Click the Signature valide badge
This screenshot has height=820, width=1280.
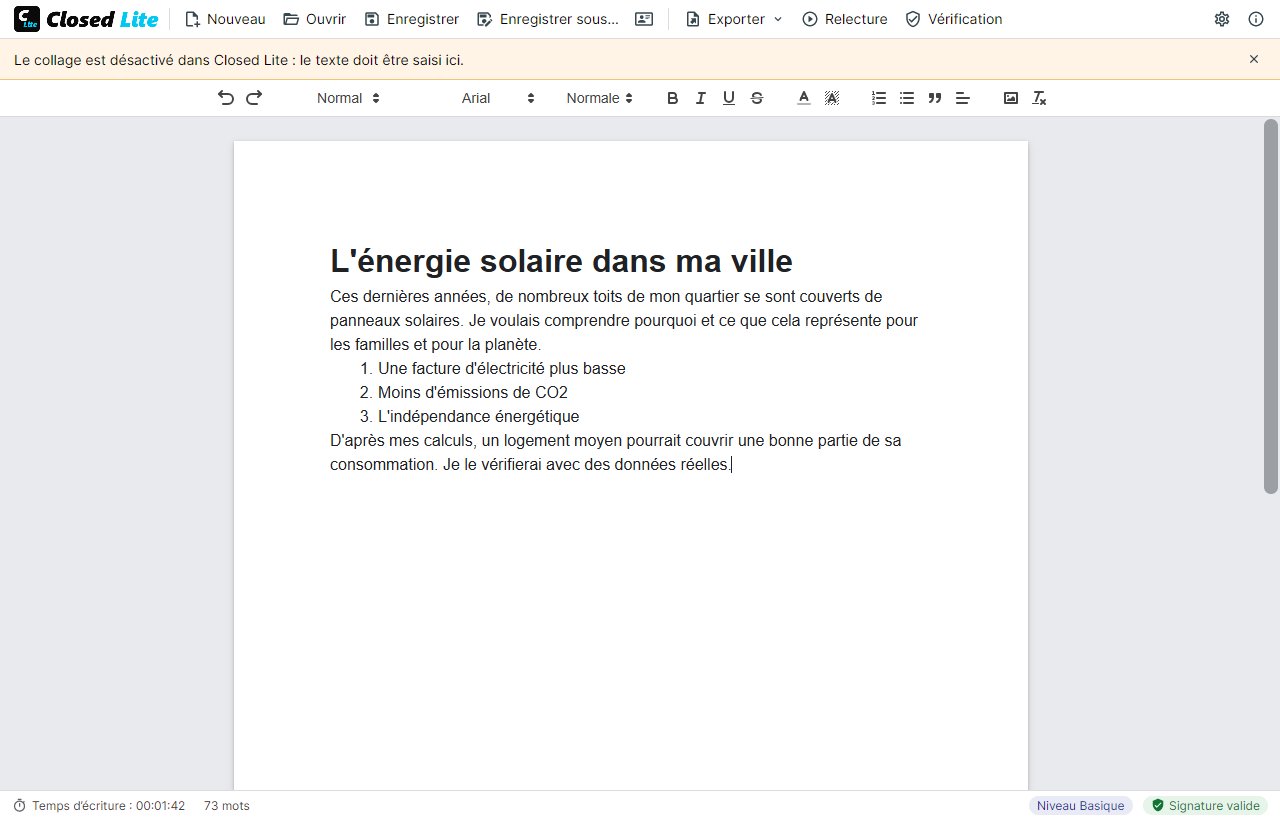pyautogui.click(x=1205, y=806)
